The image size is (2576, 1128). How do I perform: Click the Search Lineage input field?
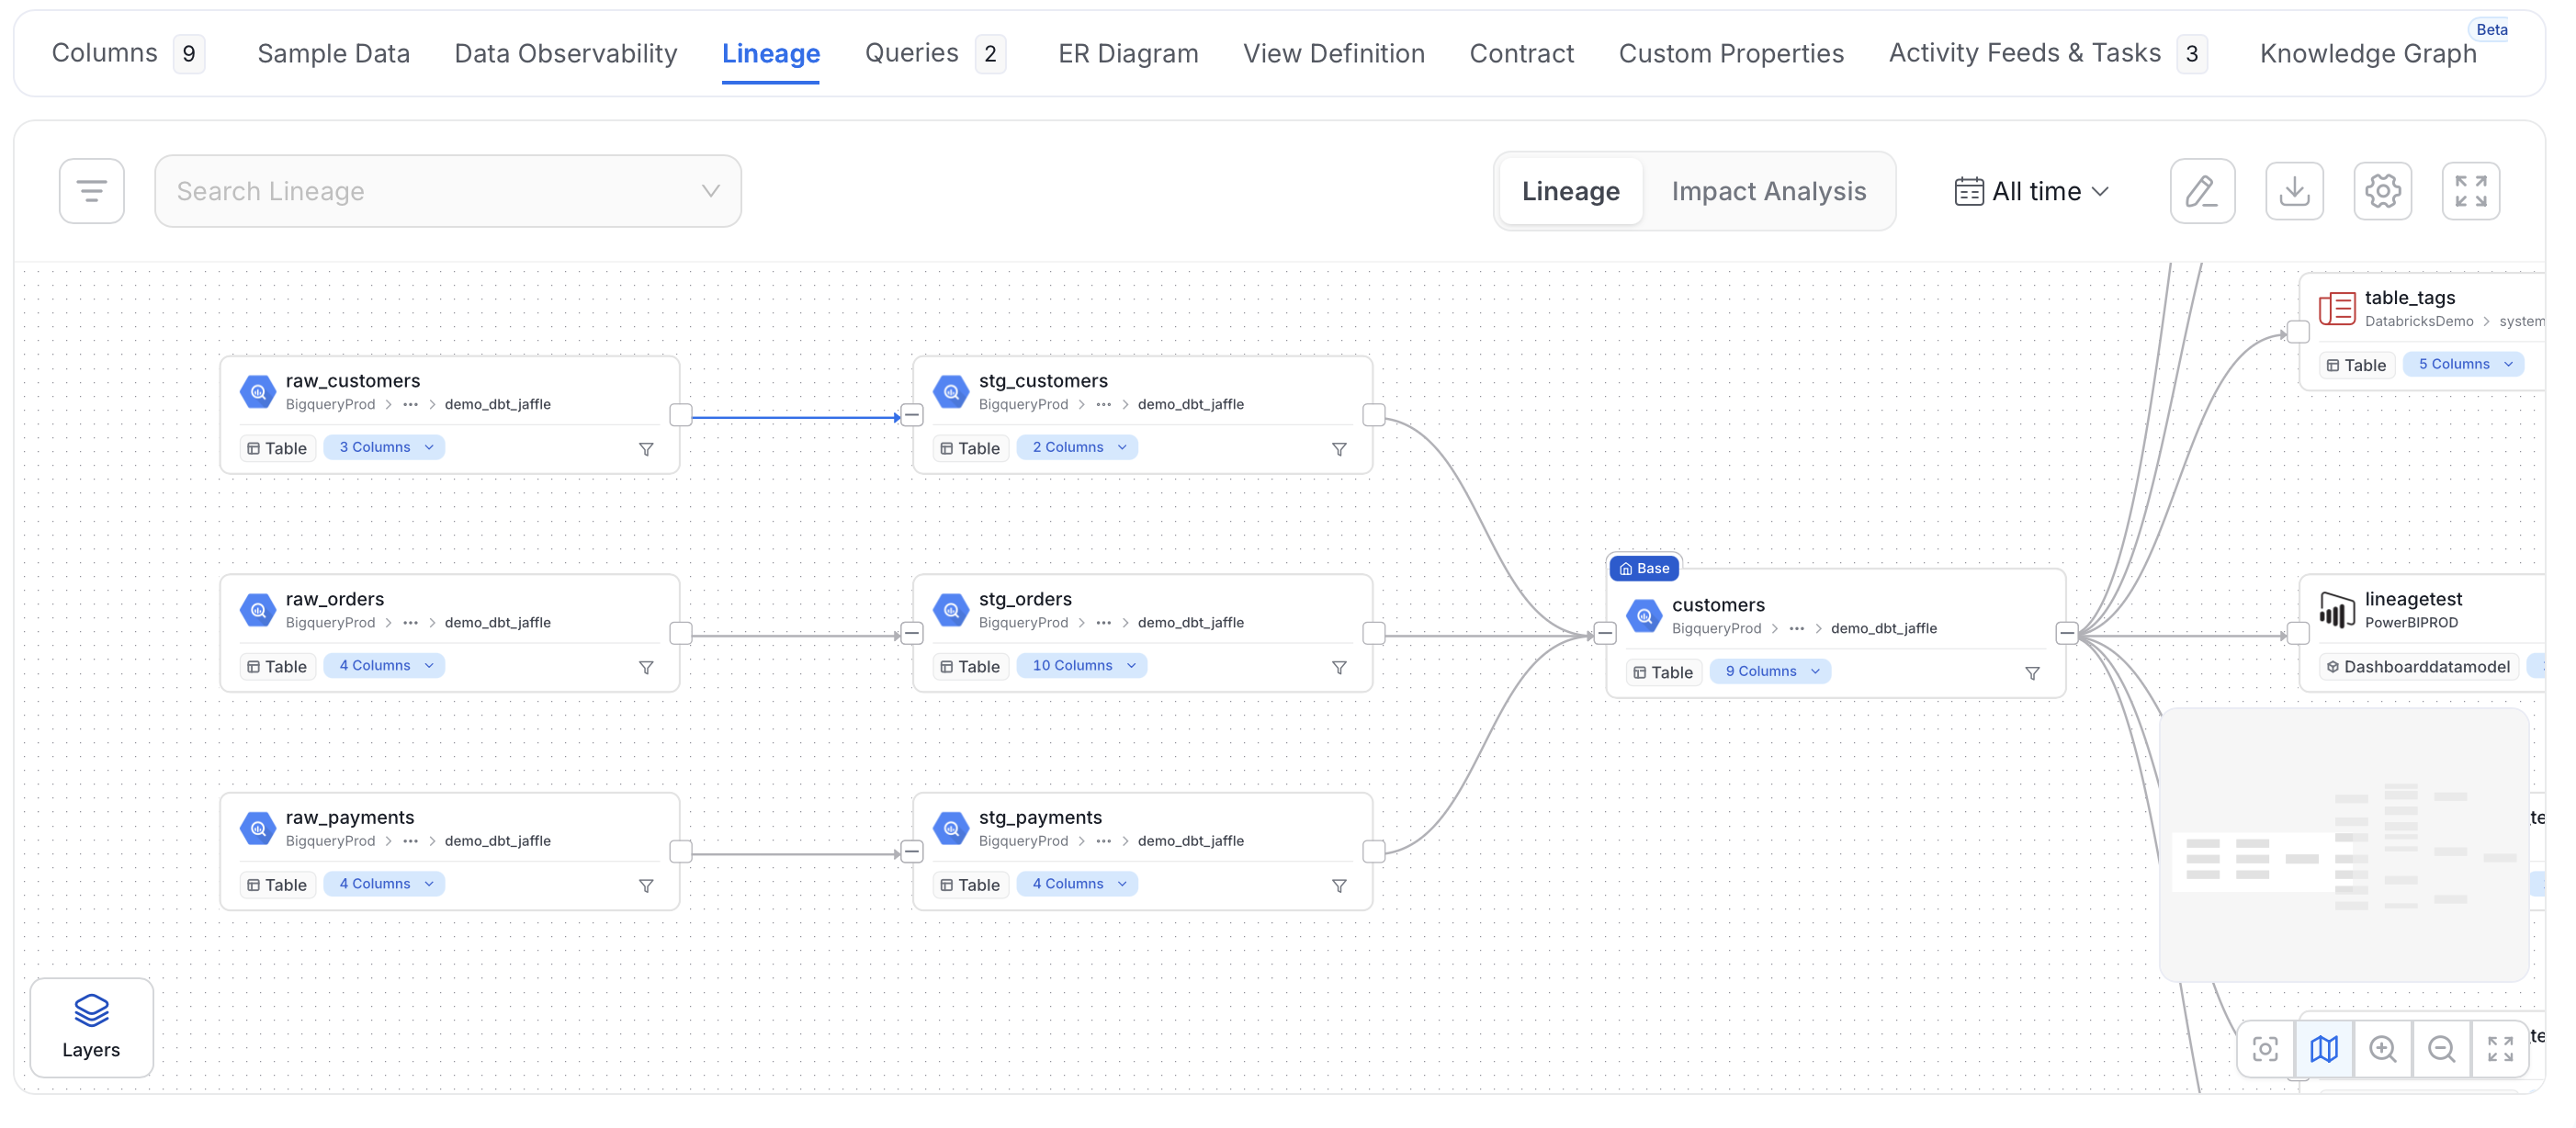tap(448, 191)
